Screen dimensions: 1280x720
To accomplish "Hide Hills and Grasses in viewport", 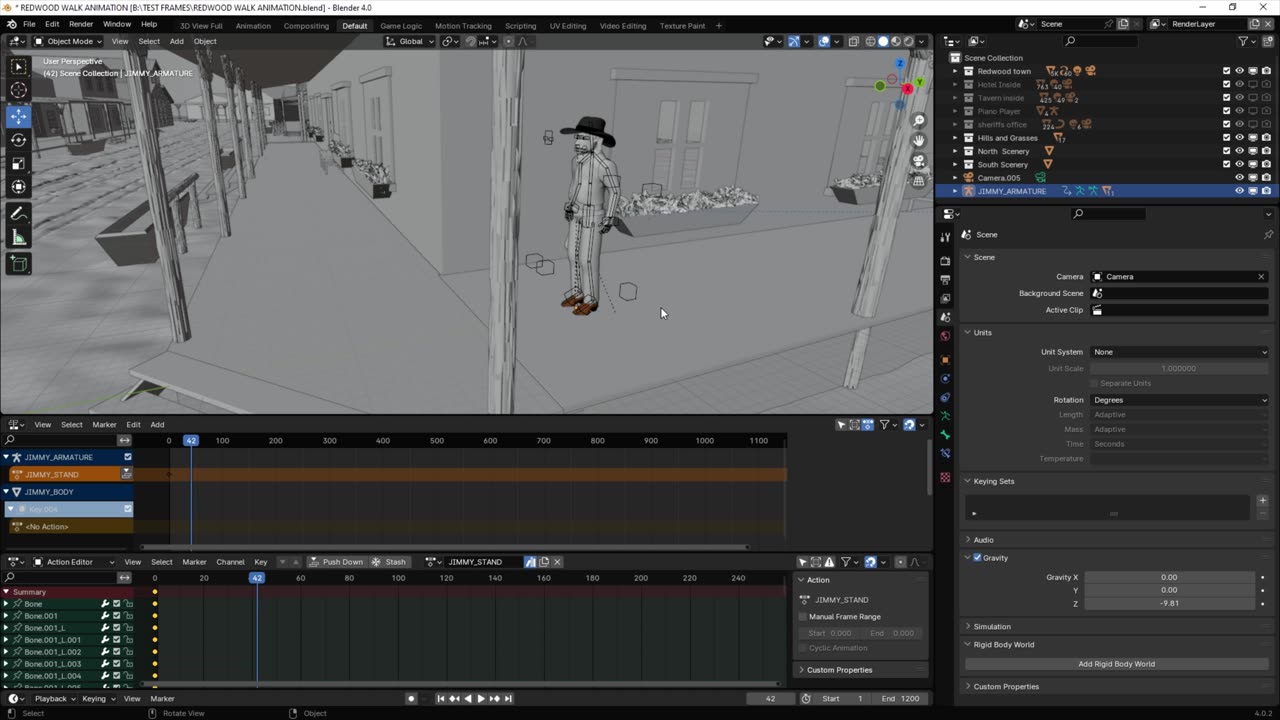I will tap(1239, 138).
